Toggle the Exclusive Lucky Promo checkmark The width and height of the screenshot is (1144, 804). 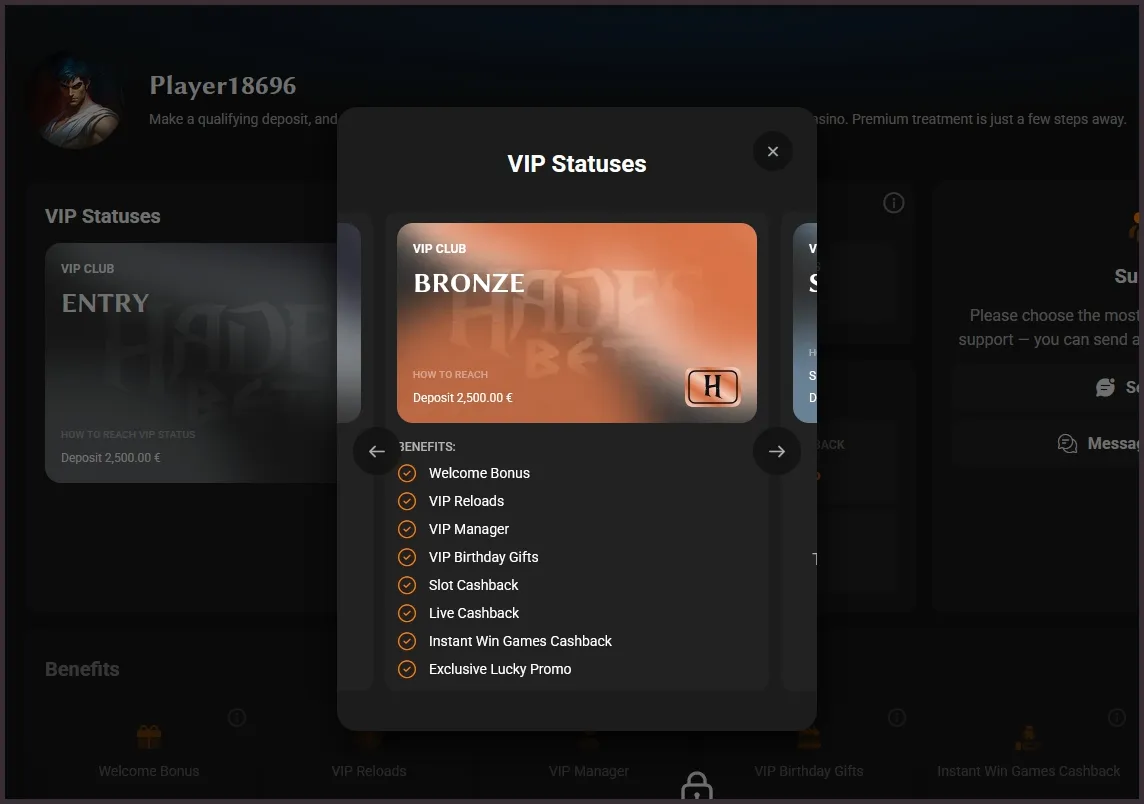point(407,669)
